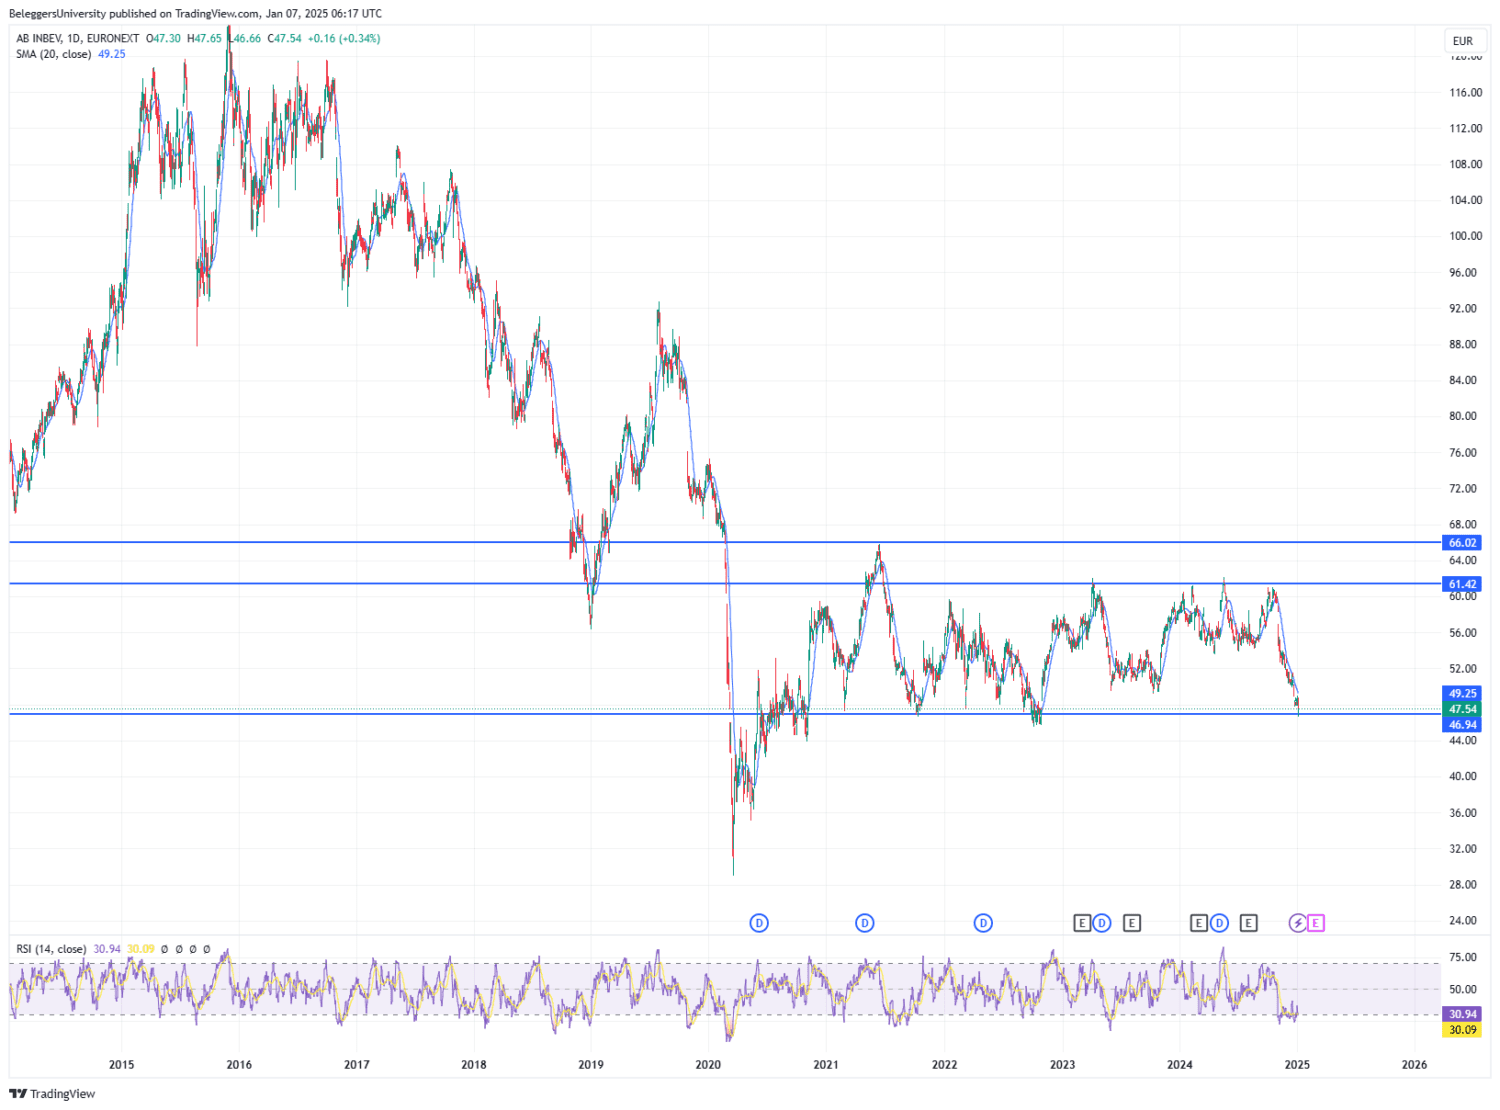Click the TradingView logo at bottom left

pos(52,1094)
